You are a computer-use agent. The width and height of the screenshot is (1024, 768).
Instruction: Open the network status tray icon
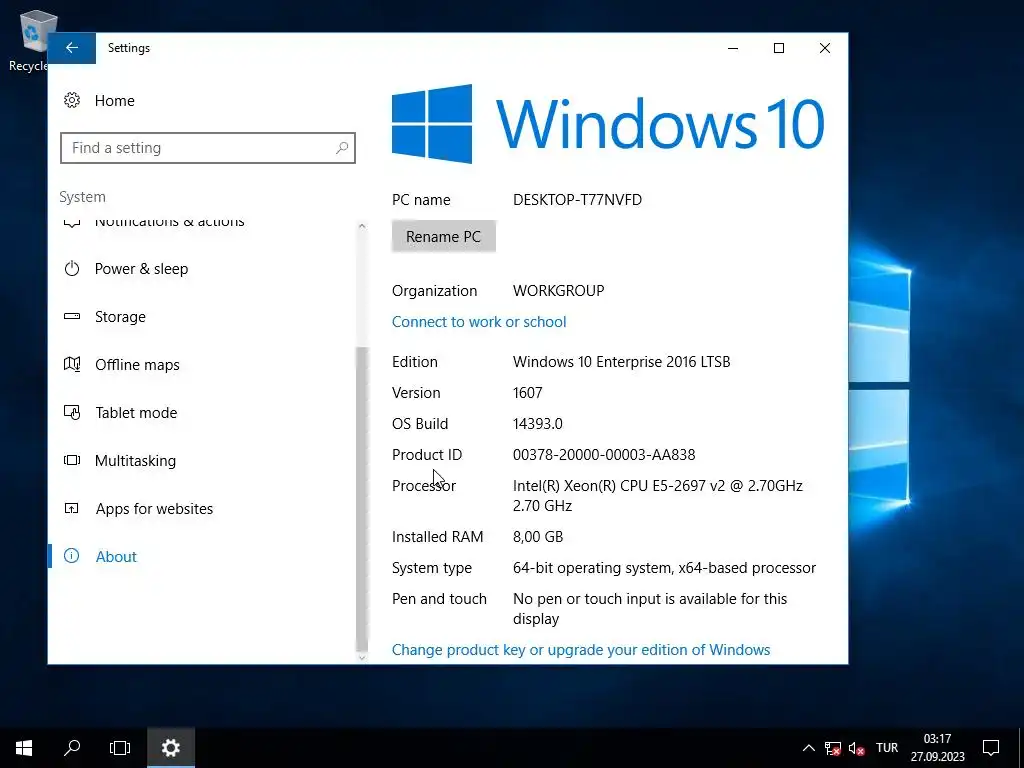coord(833,748)
